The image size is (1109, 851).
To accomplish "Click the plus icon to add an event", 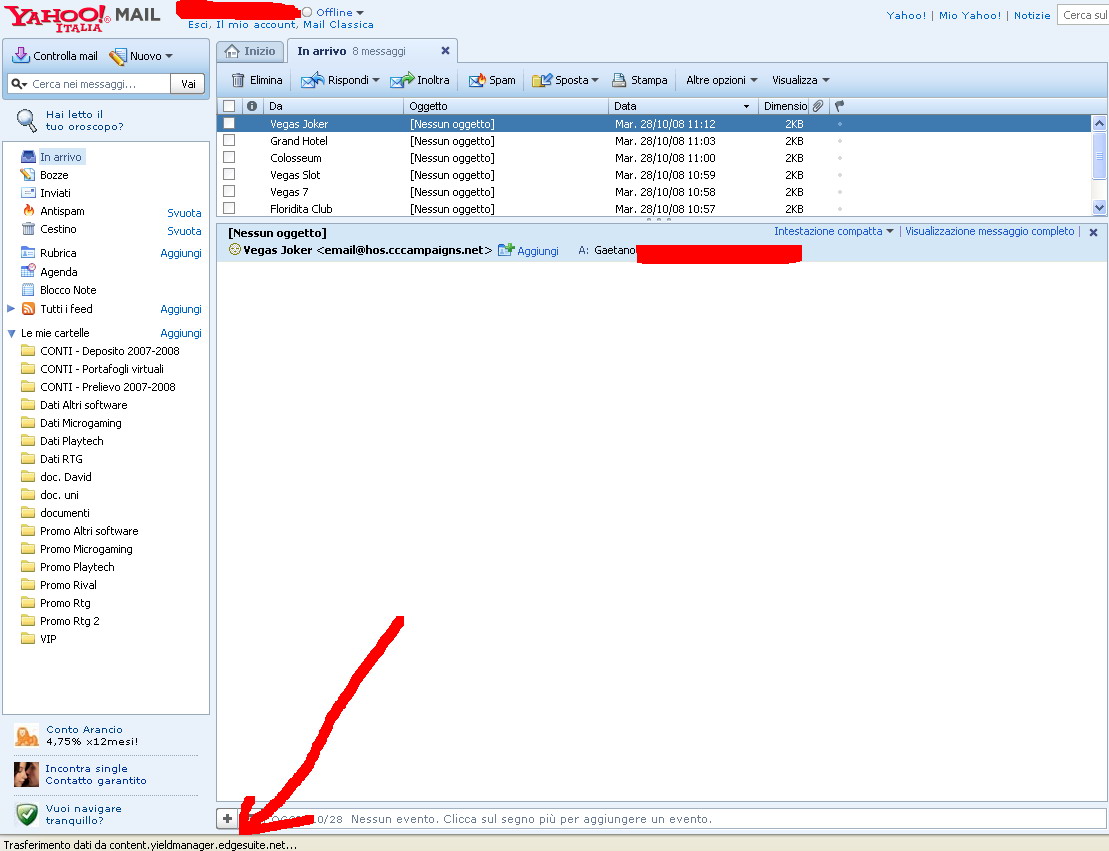I will click(227, 818).
